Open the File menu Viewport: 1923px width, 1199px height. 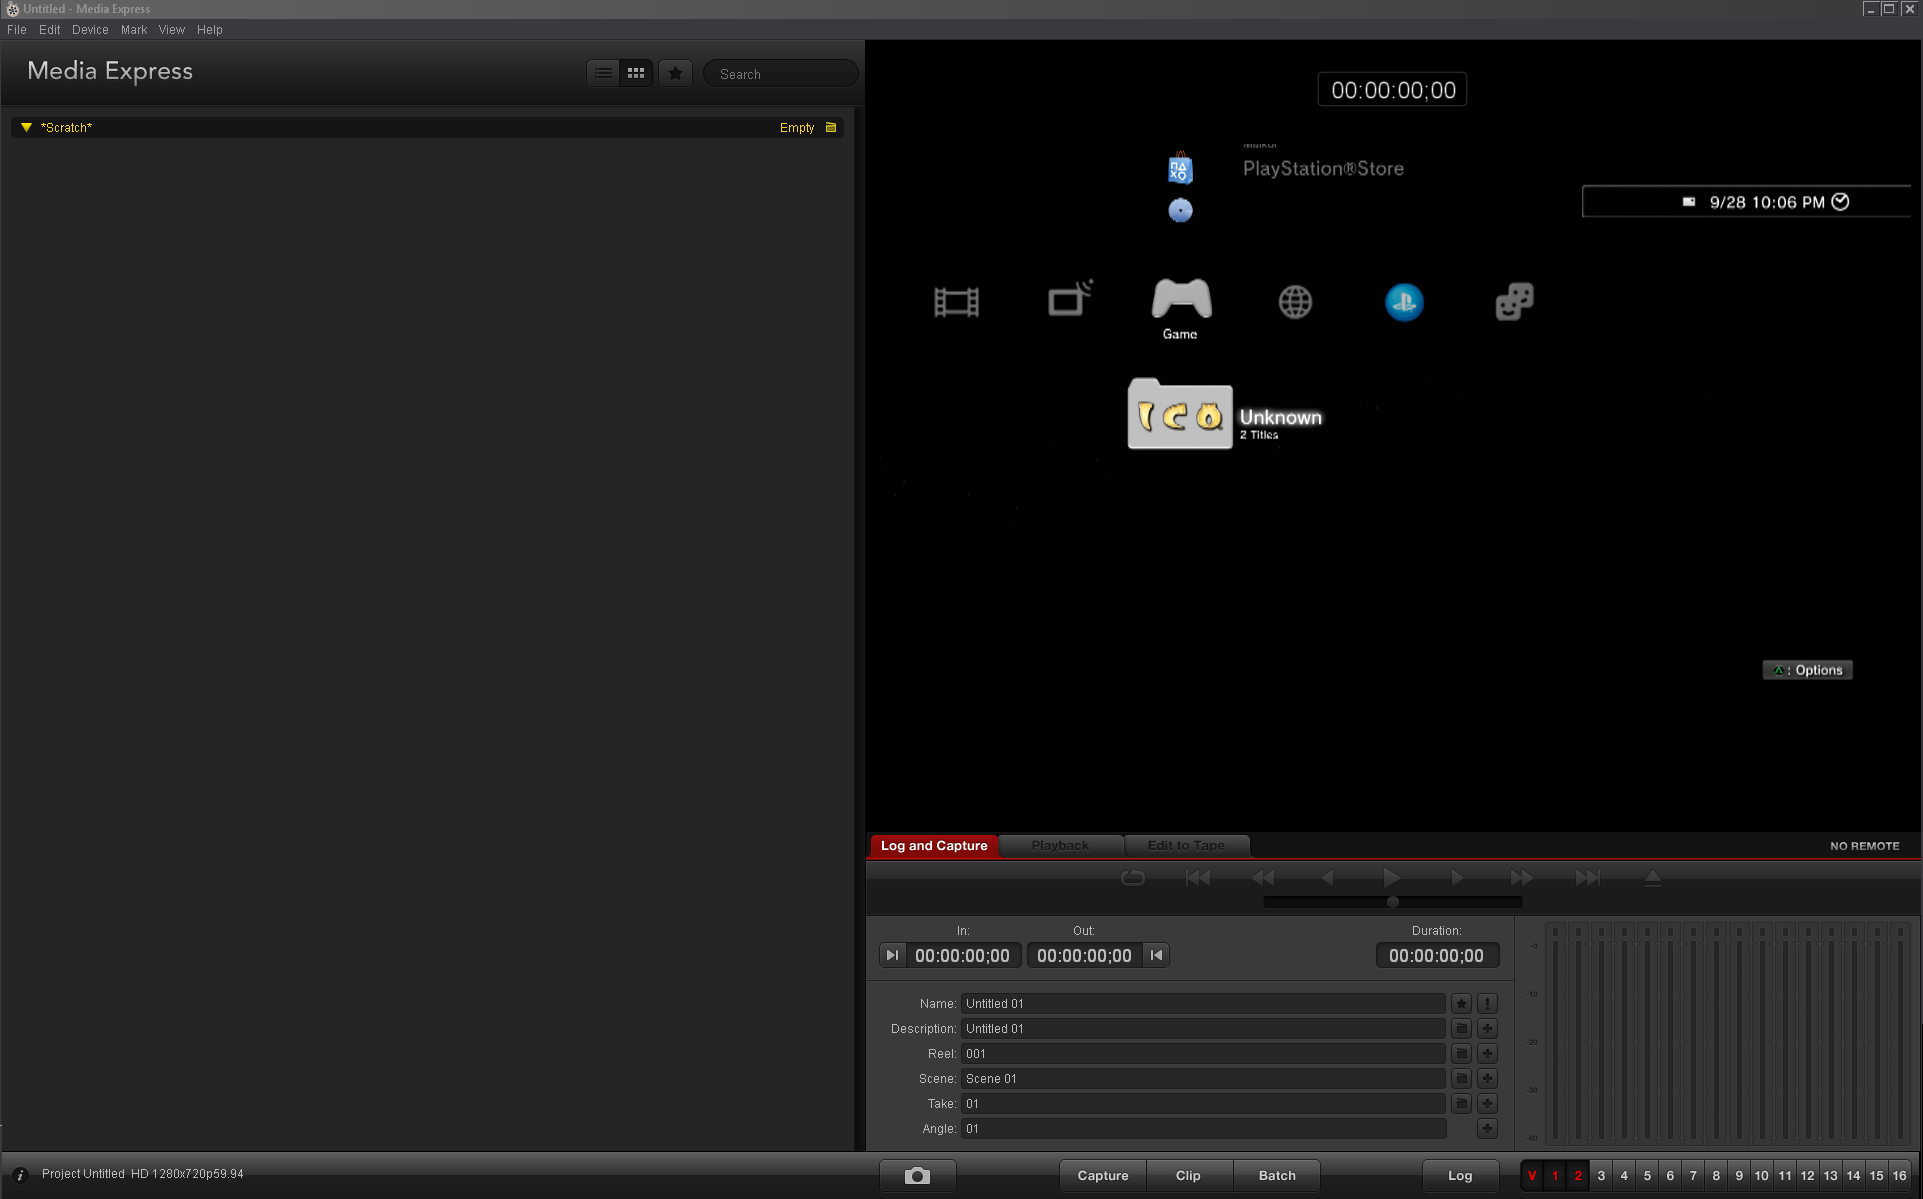(x=17, y=30)
